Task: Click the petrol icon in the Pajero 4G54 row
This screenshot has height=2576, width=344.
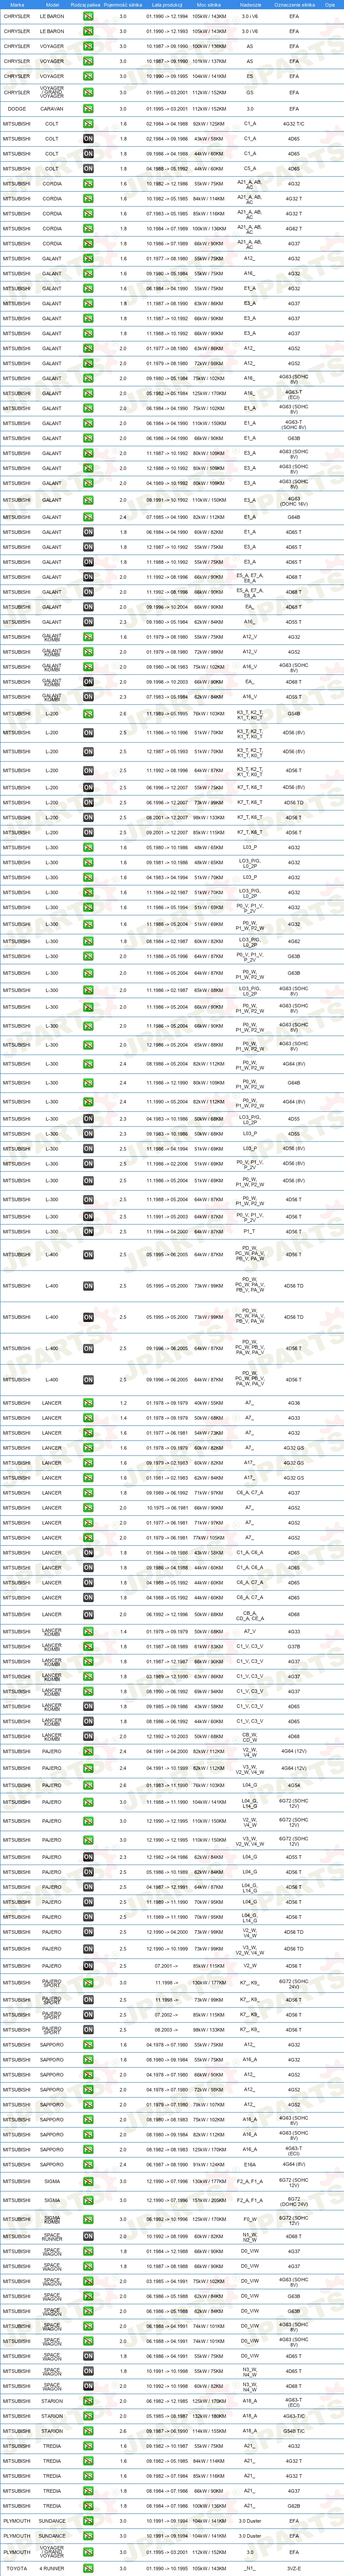Action: click(x=88, y=1785)
